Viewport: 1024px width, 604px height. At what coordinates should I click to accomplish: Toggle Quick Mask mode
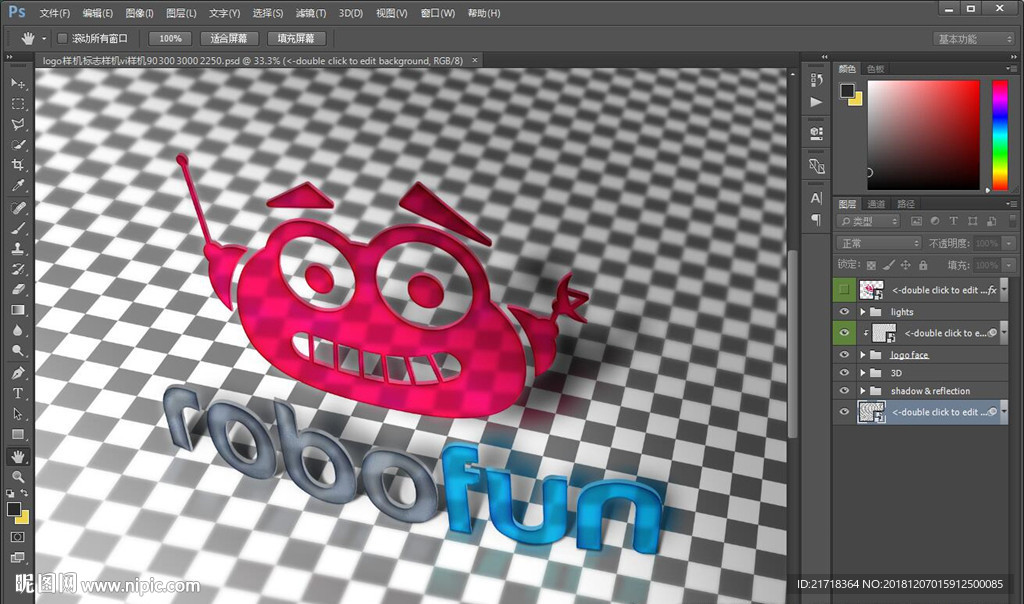(18, 537)
